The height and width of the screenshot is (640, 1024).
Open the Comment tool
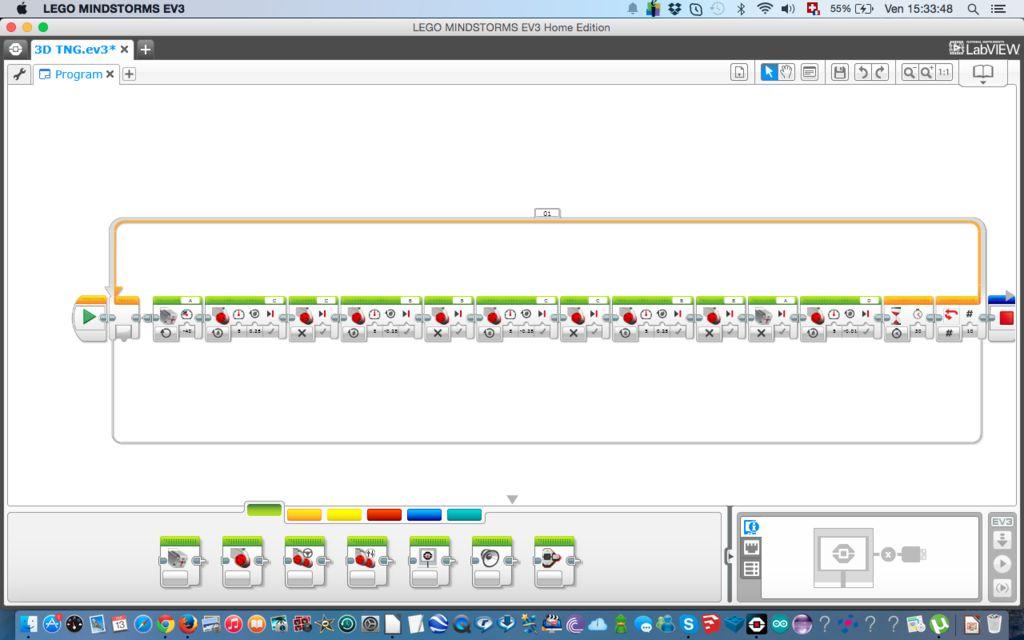click(809, 72)
